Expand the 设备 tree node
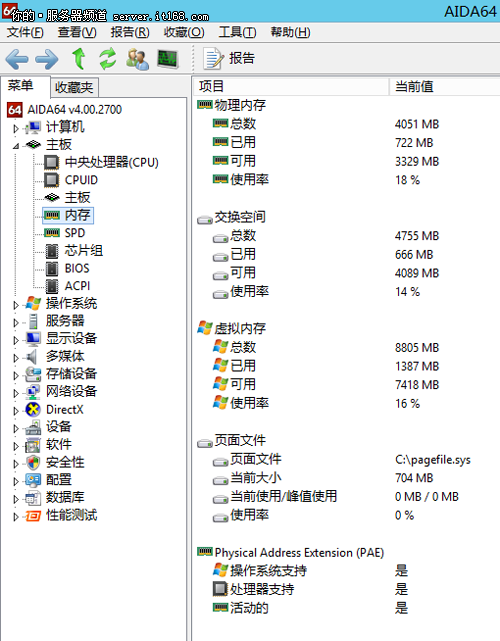Screen dimensions: 500x641 [16, 428]
